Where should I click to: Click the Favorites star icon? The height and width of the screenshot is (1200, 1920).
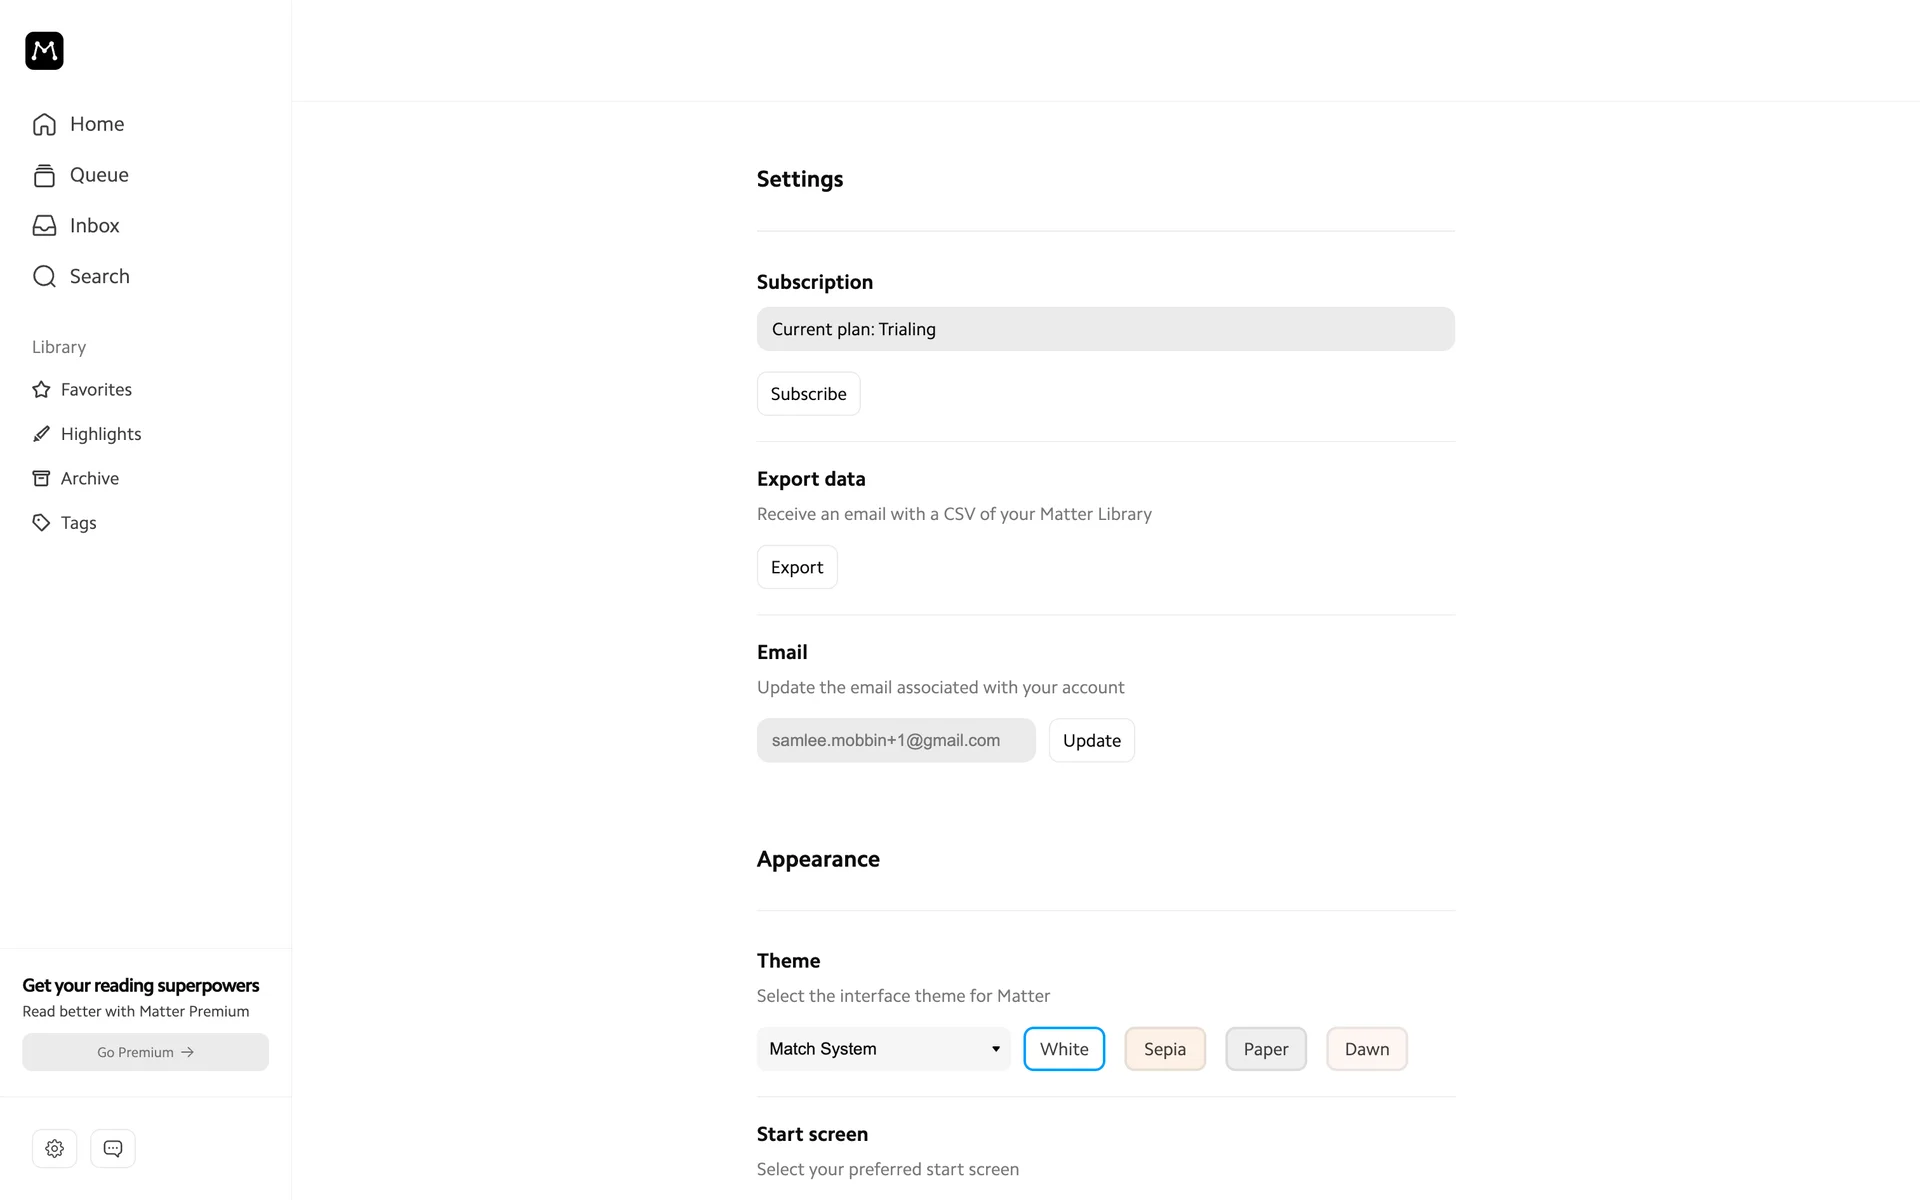click(41, 389)
